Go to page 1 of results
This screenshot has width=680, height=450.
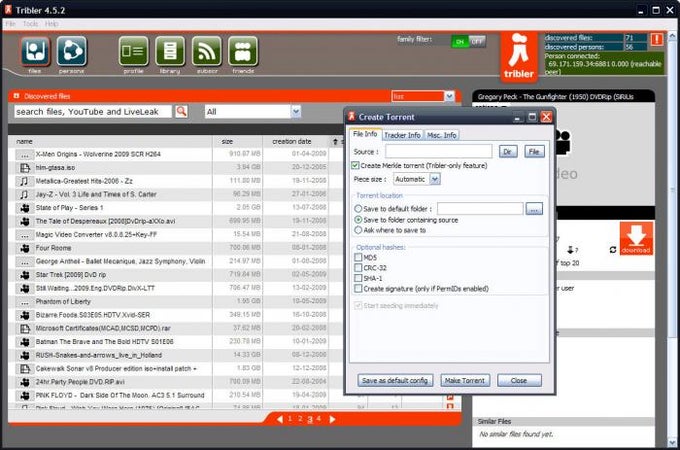click(290, 419)
